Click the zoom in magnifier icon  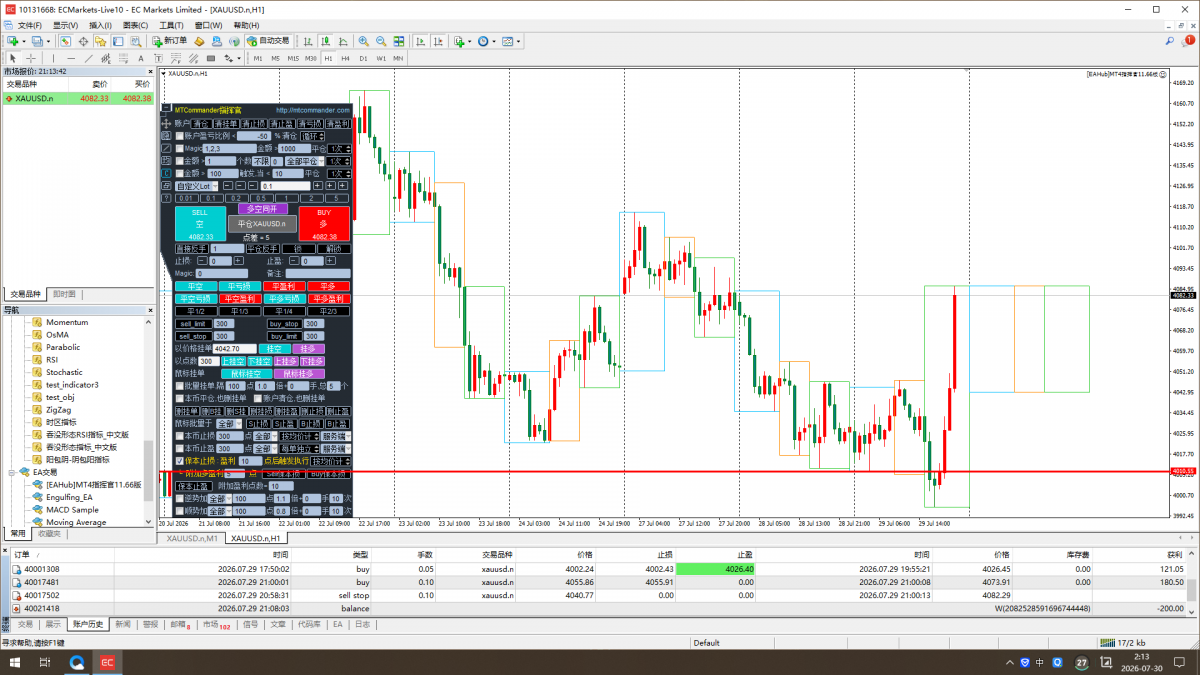(x=363, y=41)
